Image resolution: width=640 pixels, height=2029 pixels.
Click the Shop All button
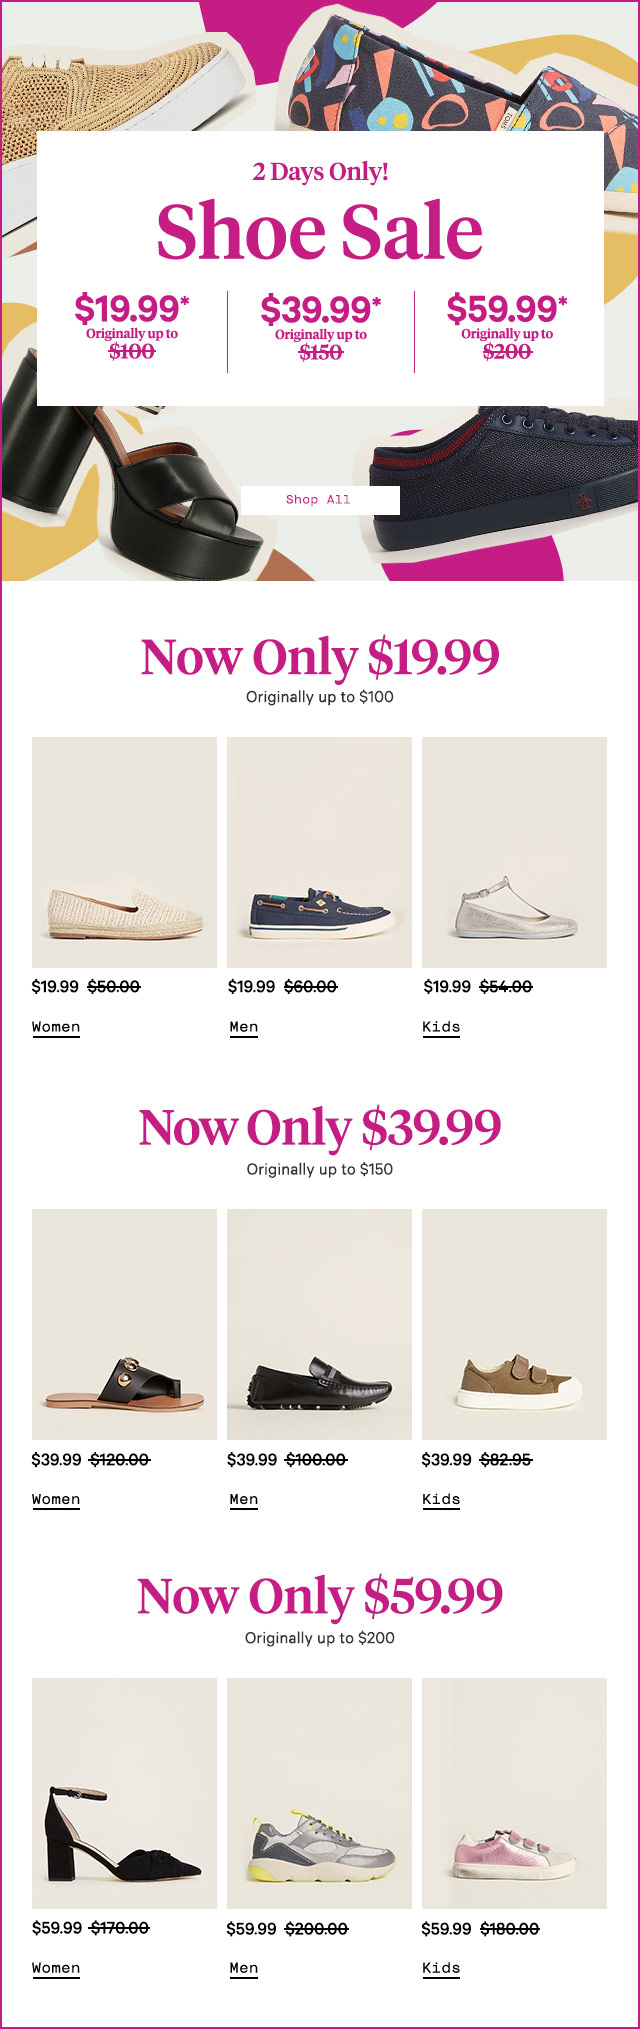[x=320, y=500]
